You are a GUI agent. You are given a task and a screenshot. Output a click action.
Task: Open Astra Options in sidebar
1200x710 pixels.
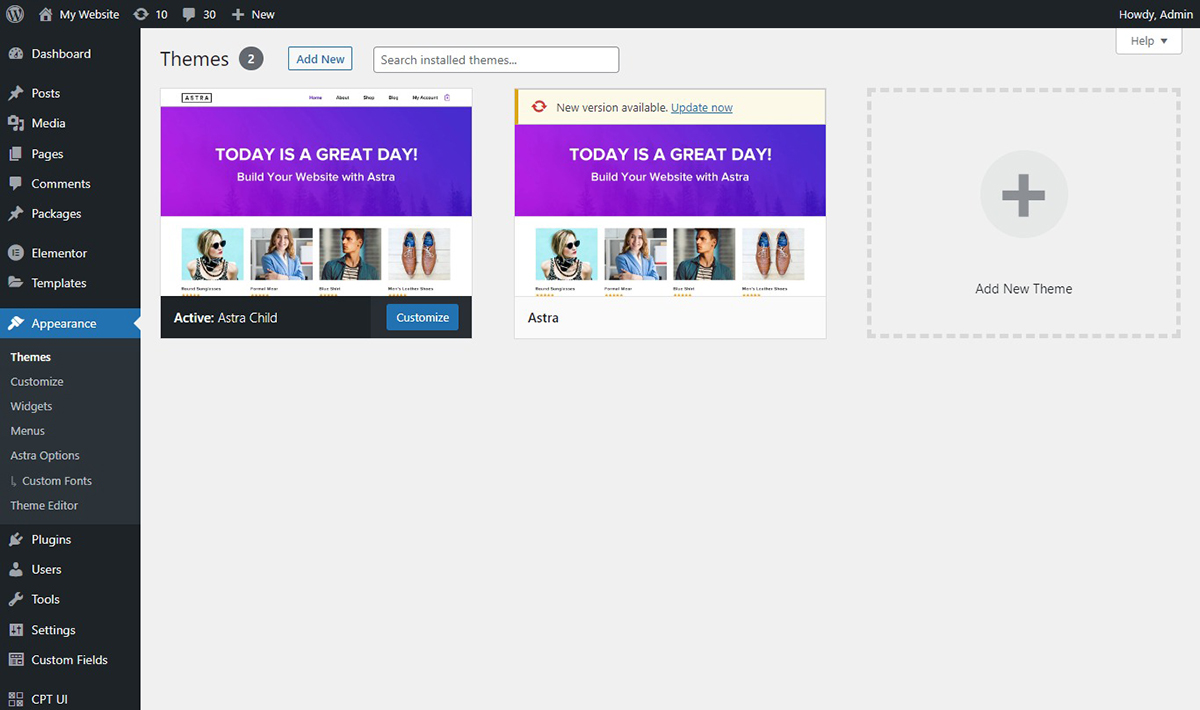coord(45,456)
